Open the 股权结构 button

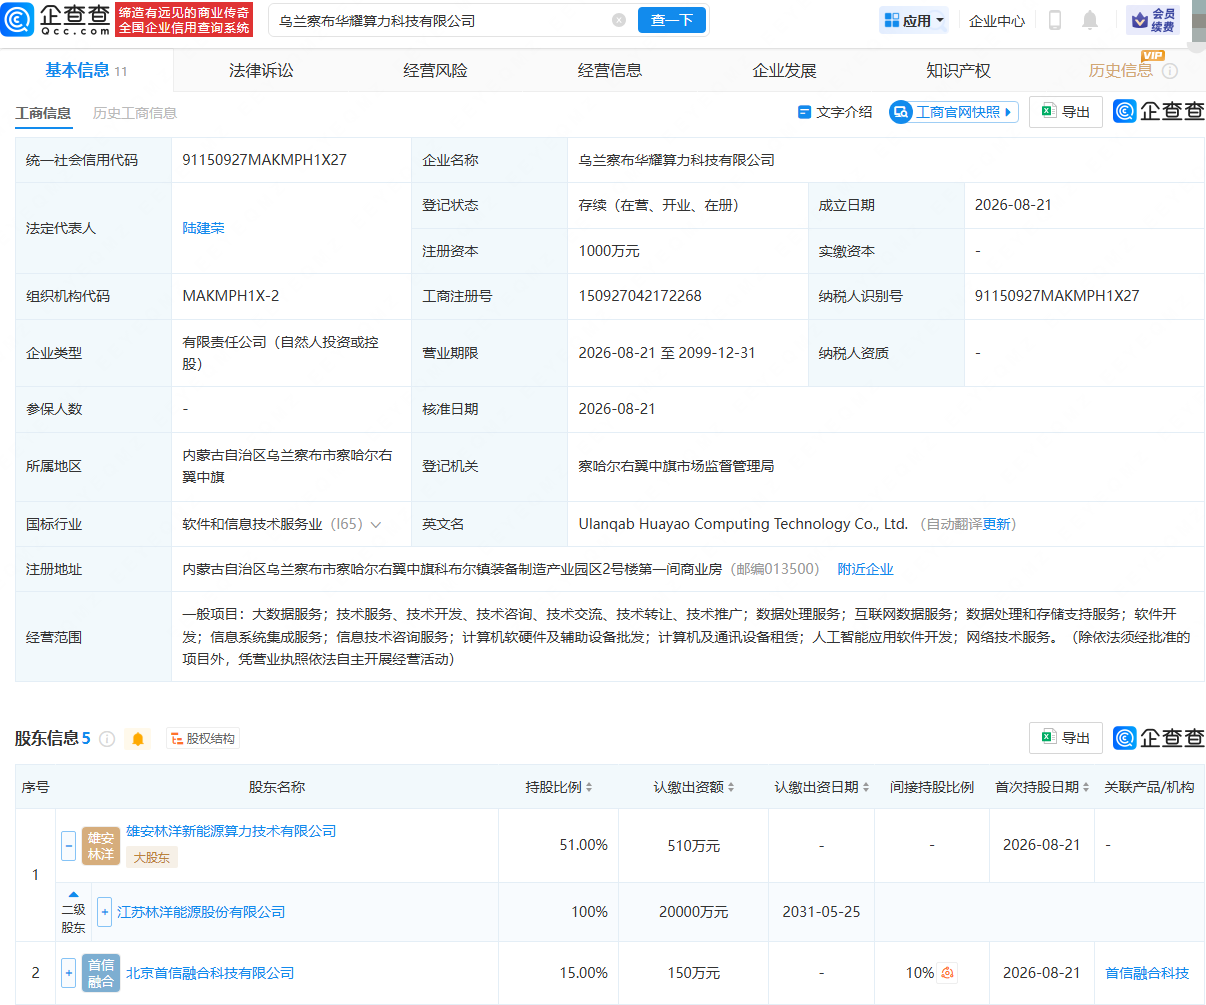(x=203, y=739)
